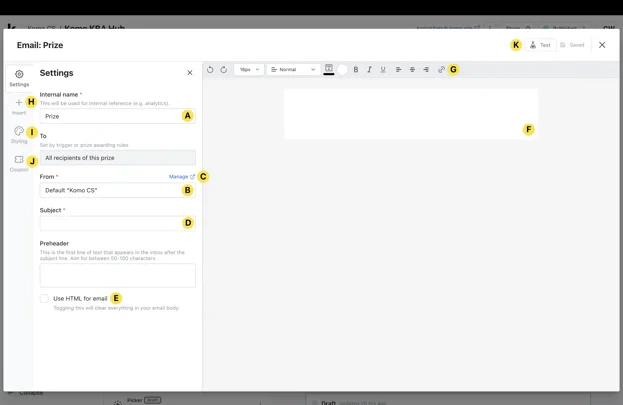Screen dimensions: 623x405
Task: Toggle bold formatting
Action: [356, 70]
